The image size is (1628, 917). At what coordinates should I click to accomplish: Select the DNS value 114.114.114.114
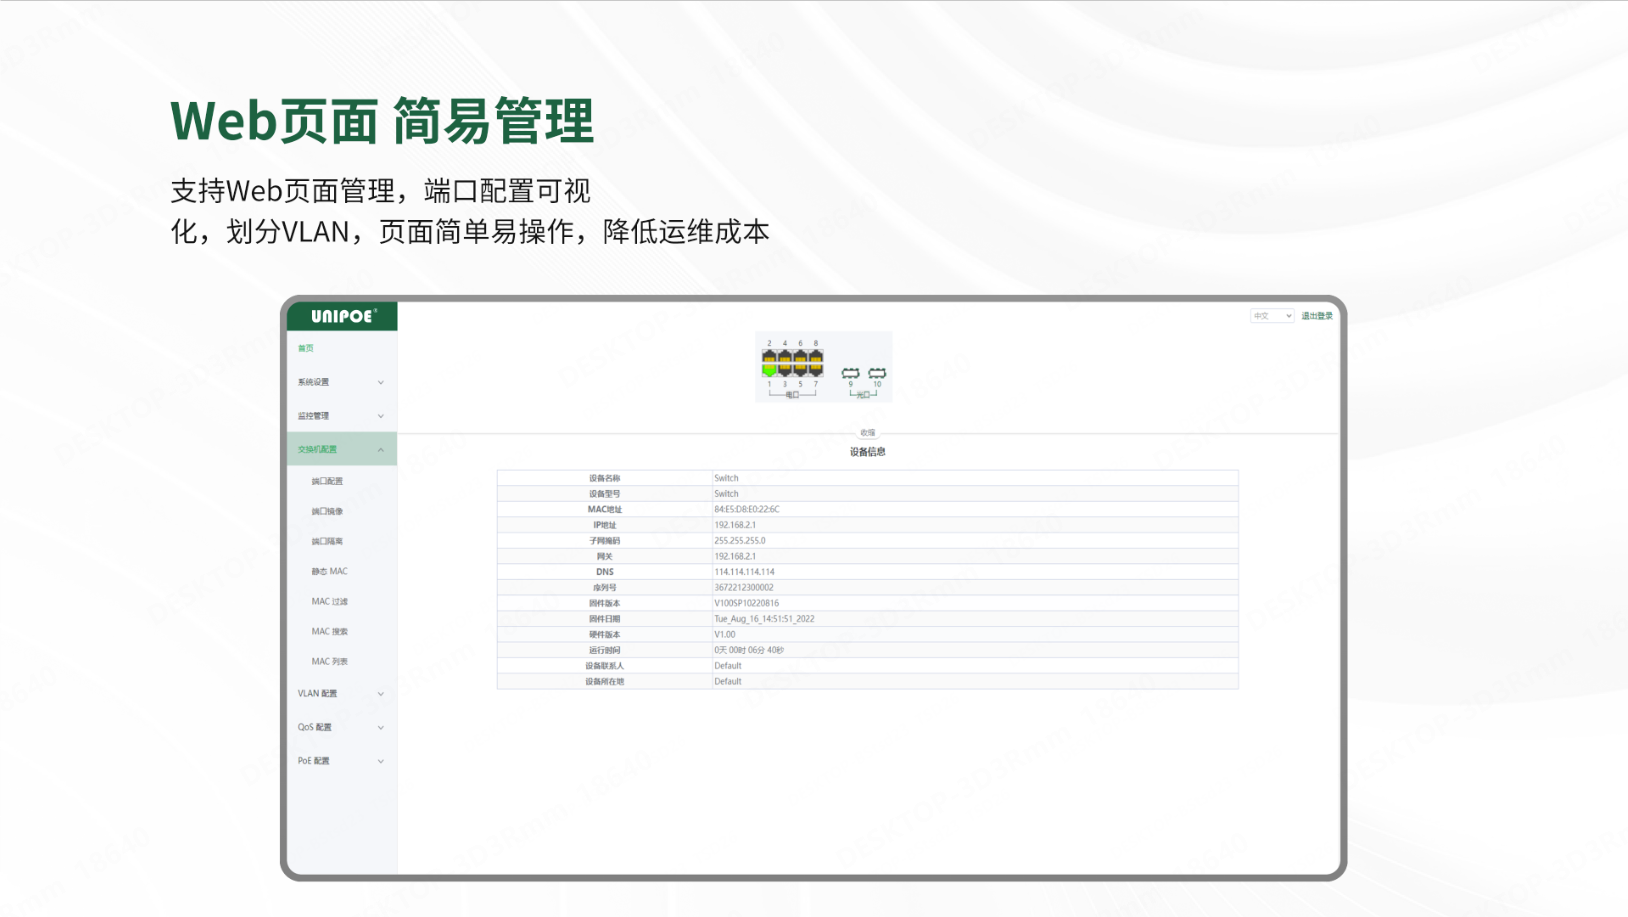point(744,572)
